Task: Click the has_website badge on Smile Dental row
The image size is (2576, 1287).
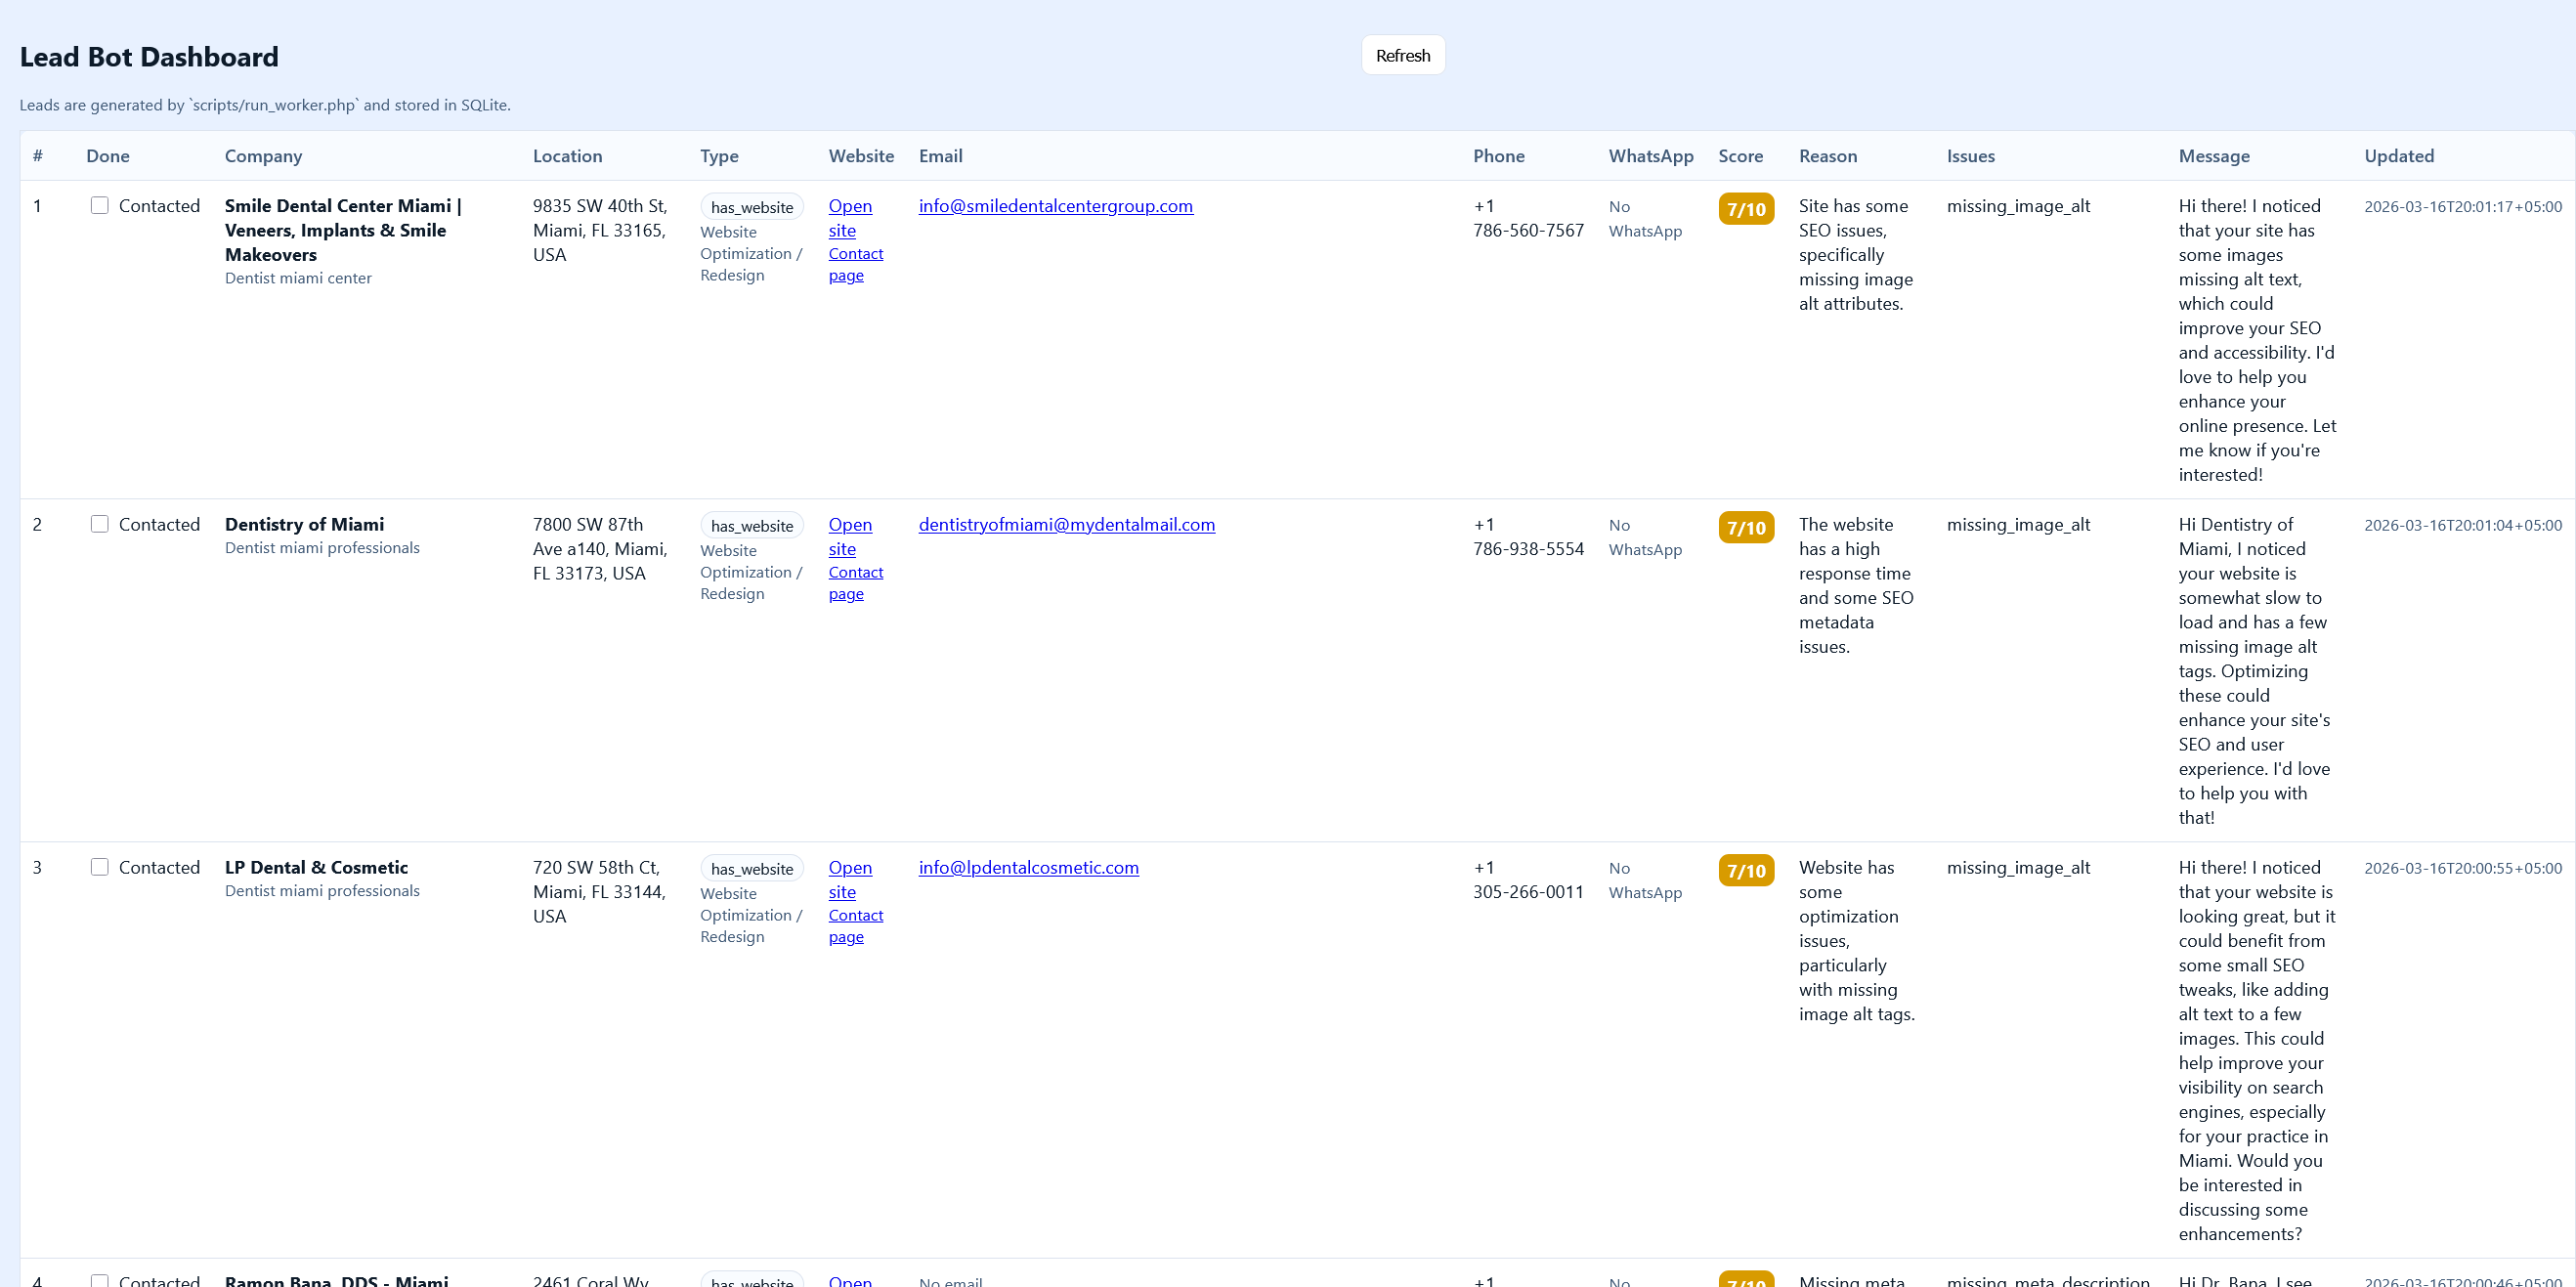Action: click(751, 207)
